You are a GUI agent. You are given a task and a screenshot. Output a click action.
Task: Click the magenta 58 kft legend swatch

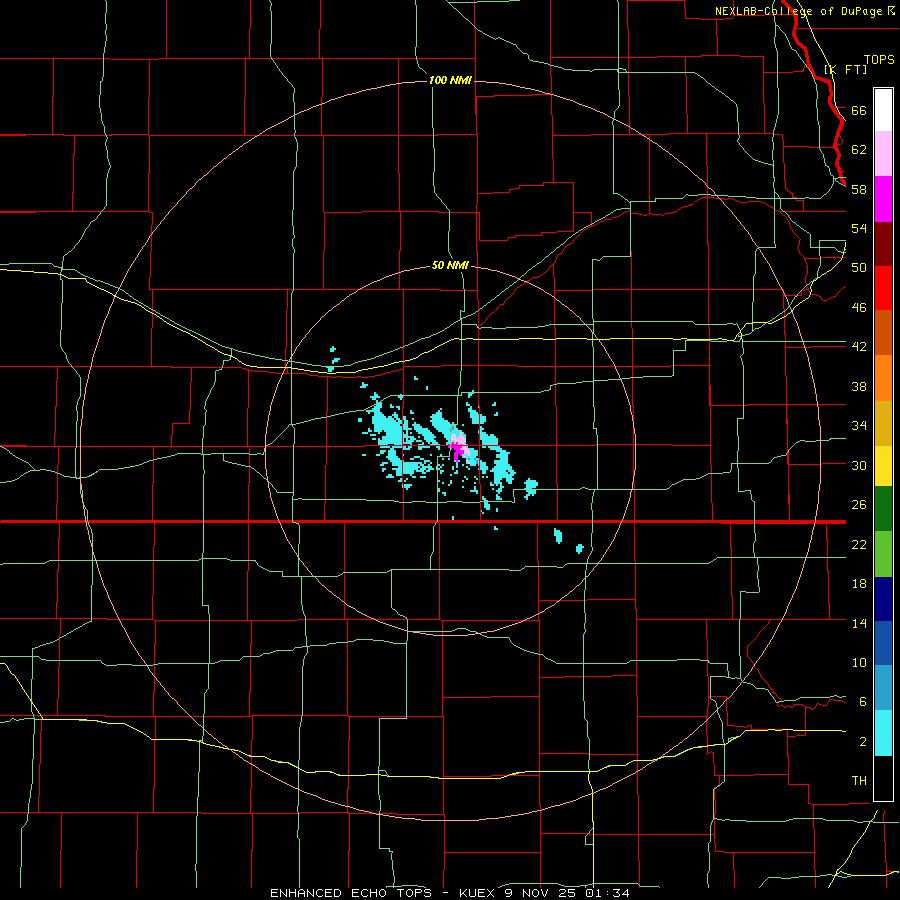pos(883,199)
